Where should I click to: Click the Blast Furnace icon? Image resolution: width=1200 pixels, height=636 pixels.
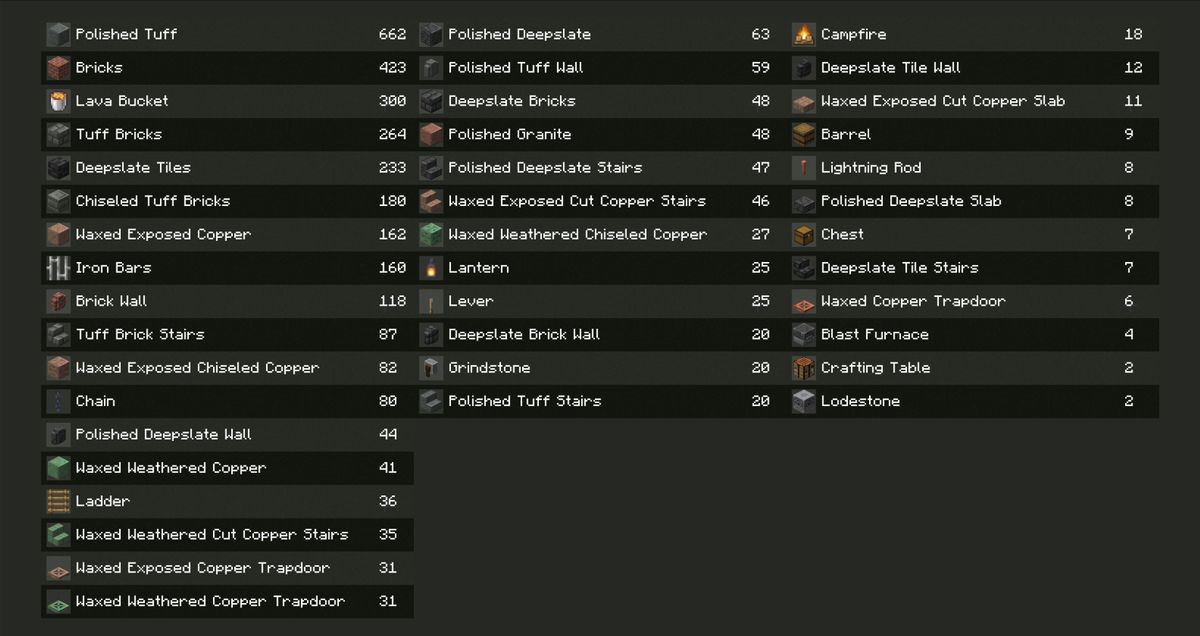point(804,334)
